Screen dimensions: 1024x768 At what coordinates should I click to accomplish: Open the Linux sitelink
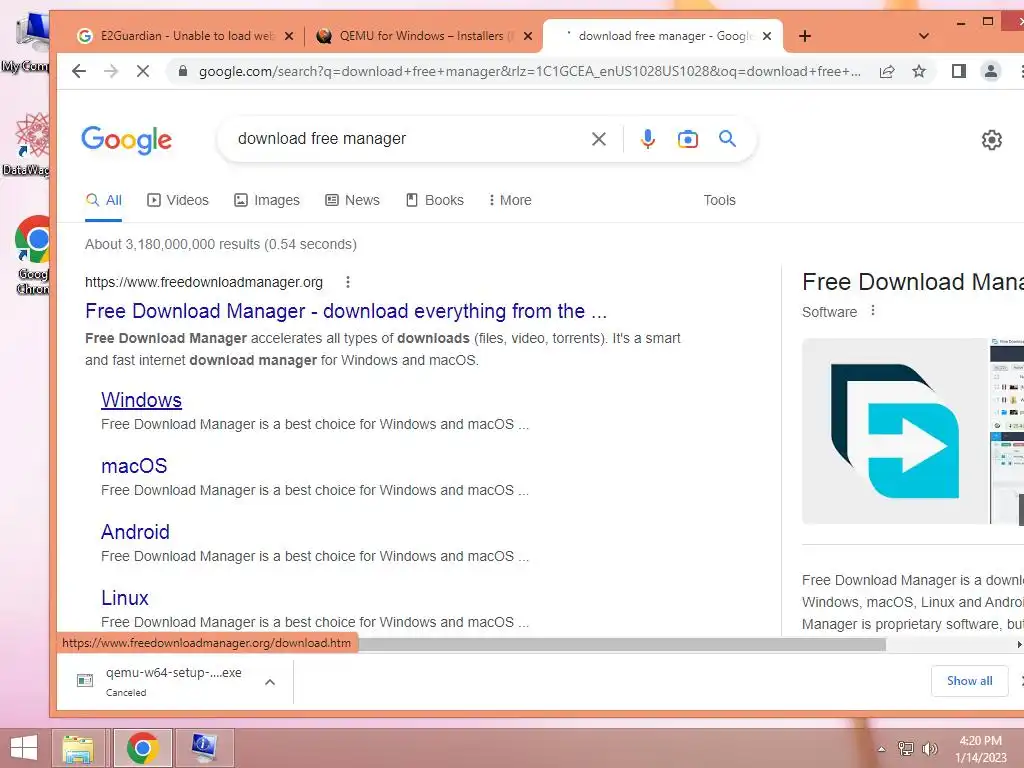click(125, 598)
